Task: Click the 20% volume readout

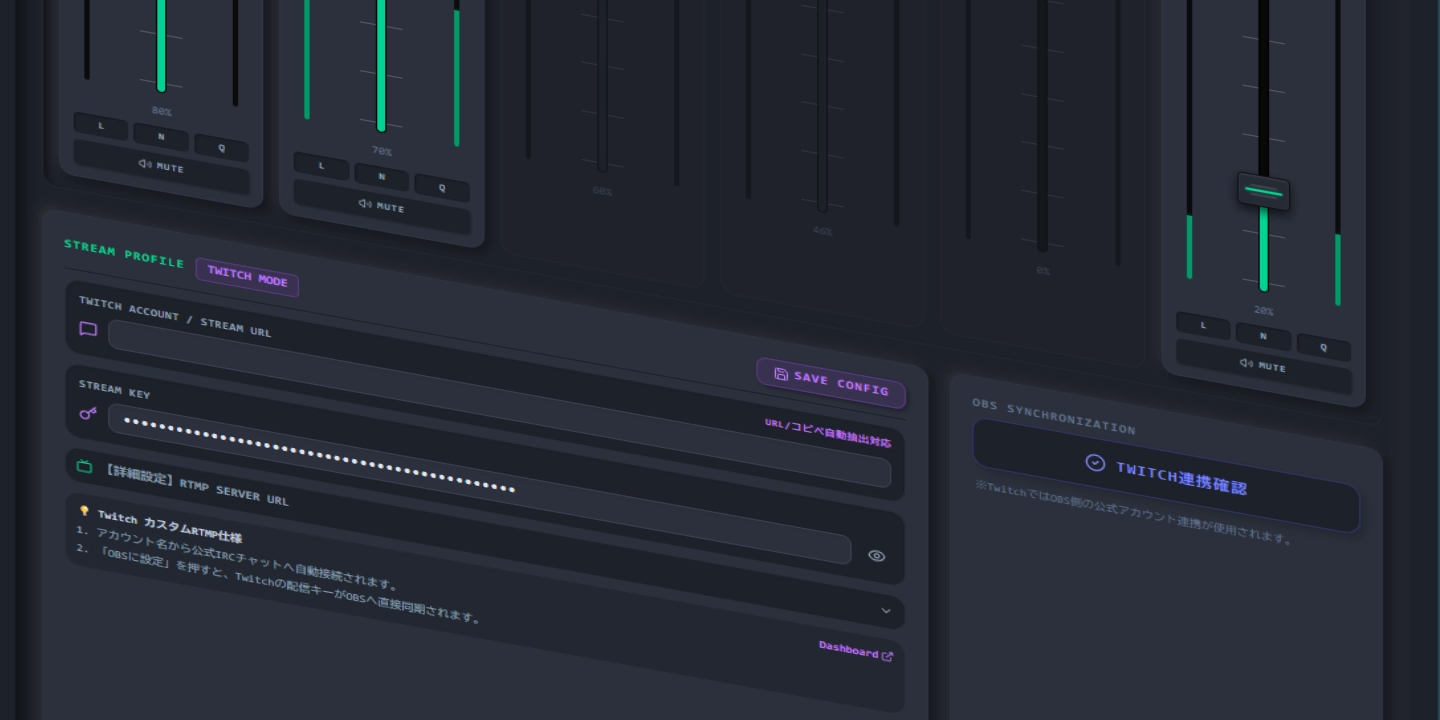Action: click(1264, 311)
